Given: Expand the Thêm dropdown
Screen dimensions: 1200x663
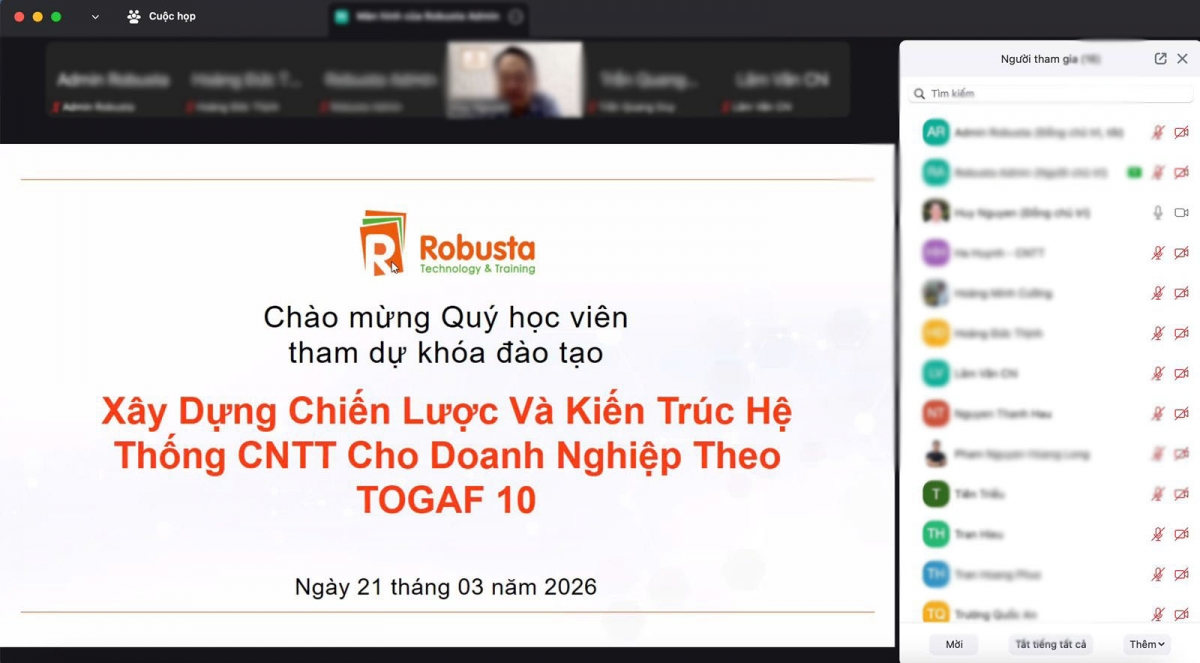Looking at the screenshot, I should (1147, 644).
